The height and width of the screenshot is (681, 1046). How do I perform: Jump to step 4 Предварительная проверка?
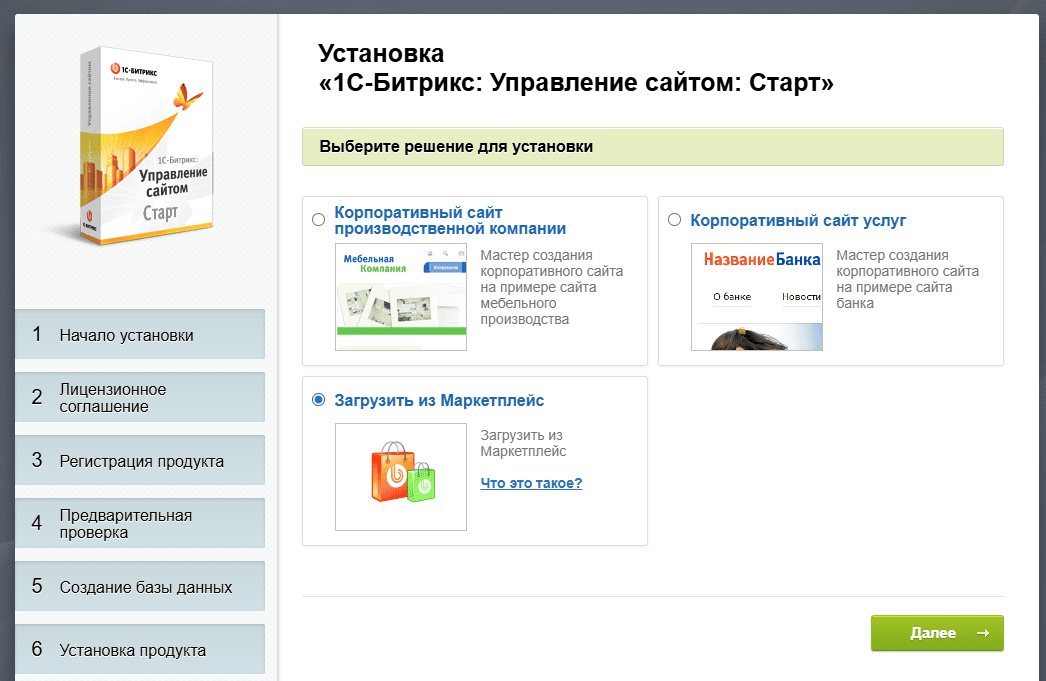click(x=140, y=523)
